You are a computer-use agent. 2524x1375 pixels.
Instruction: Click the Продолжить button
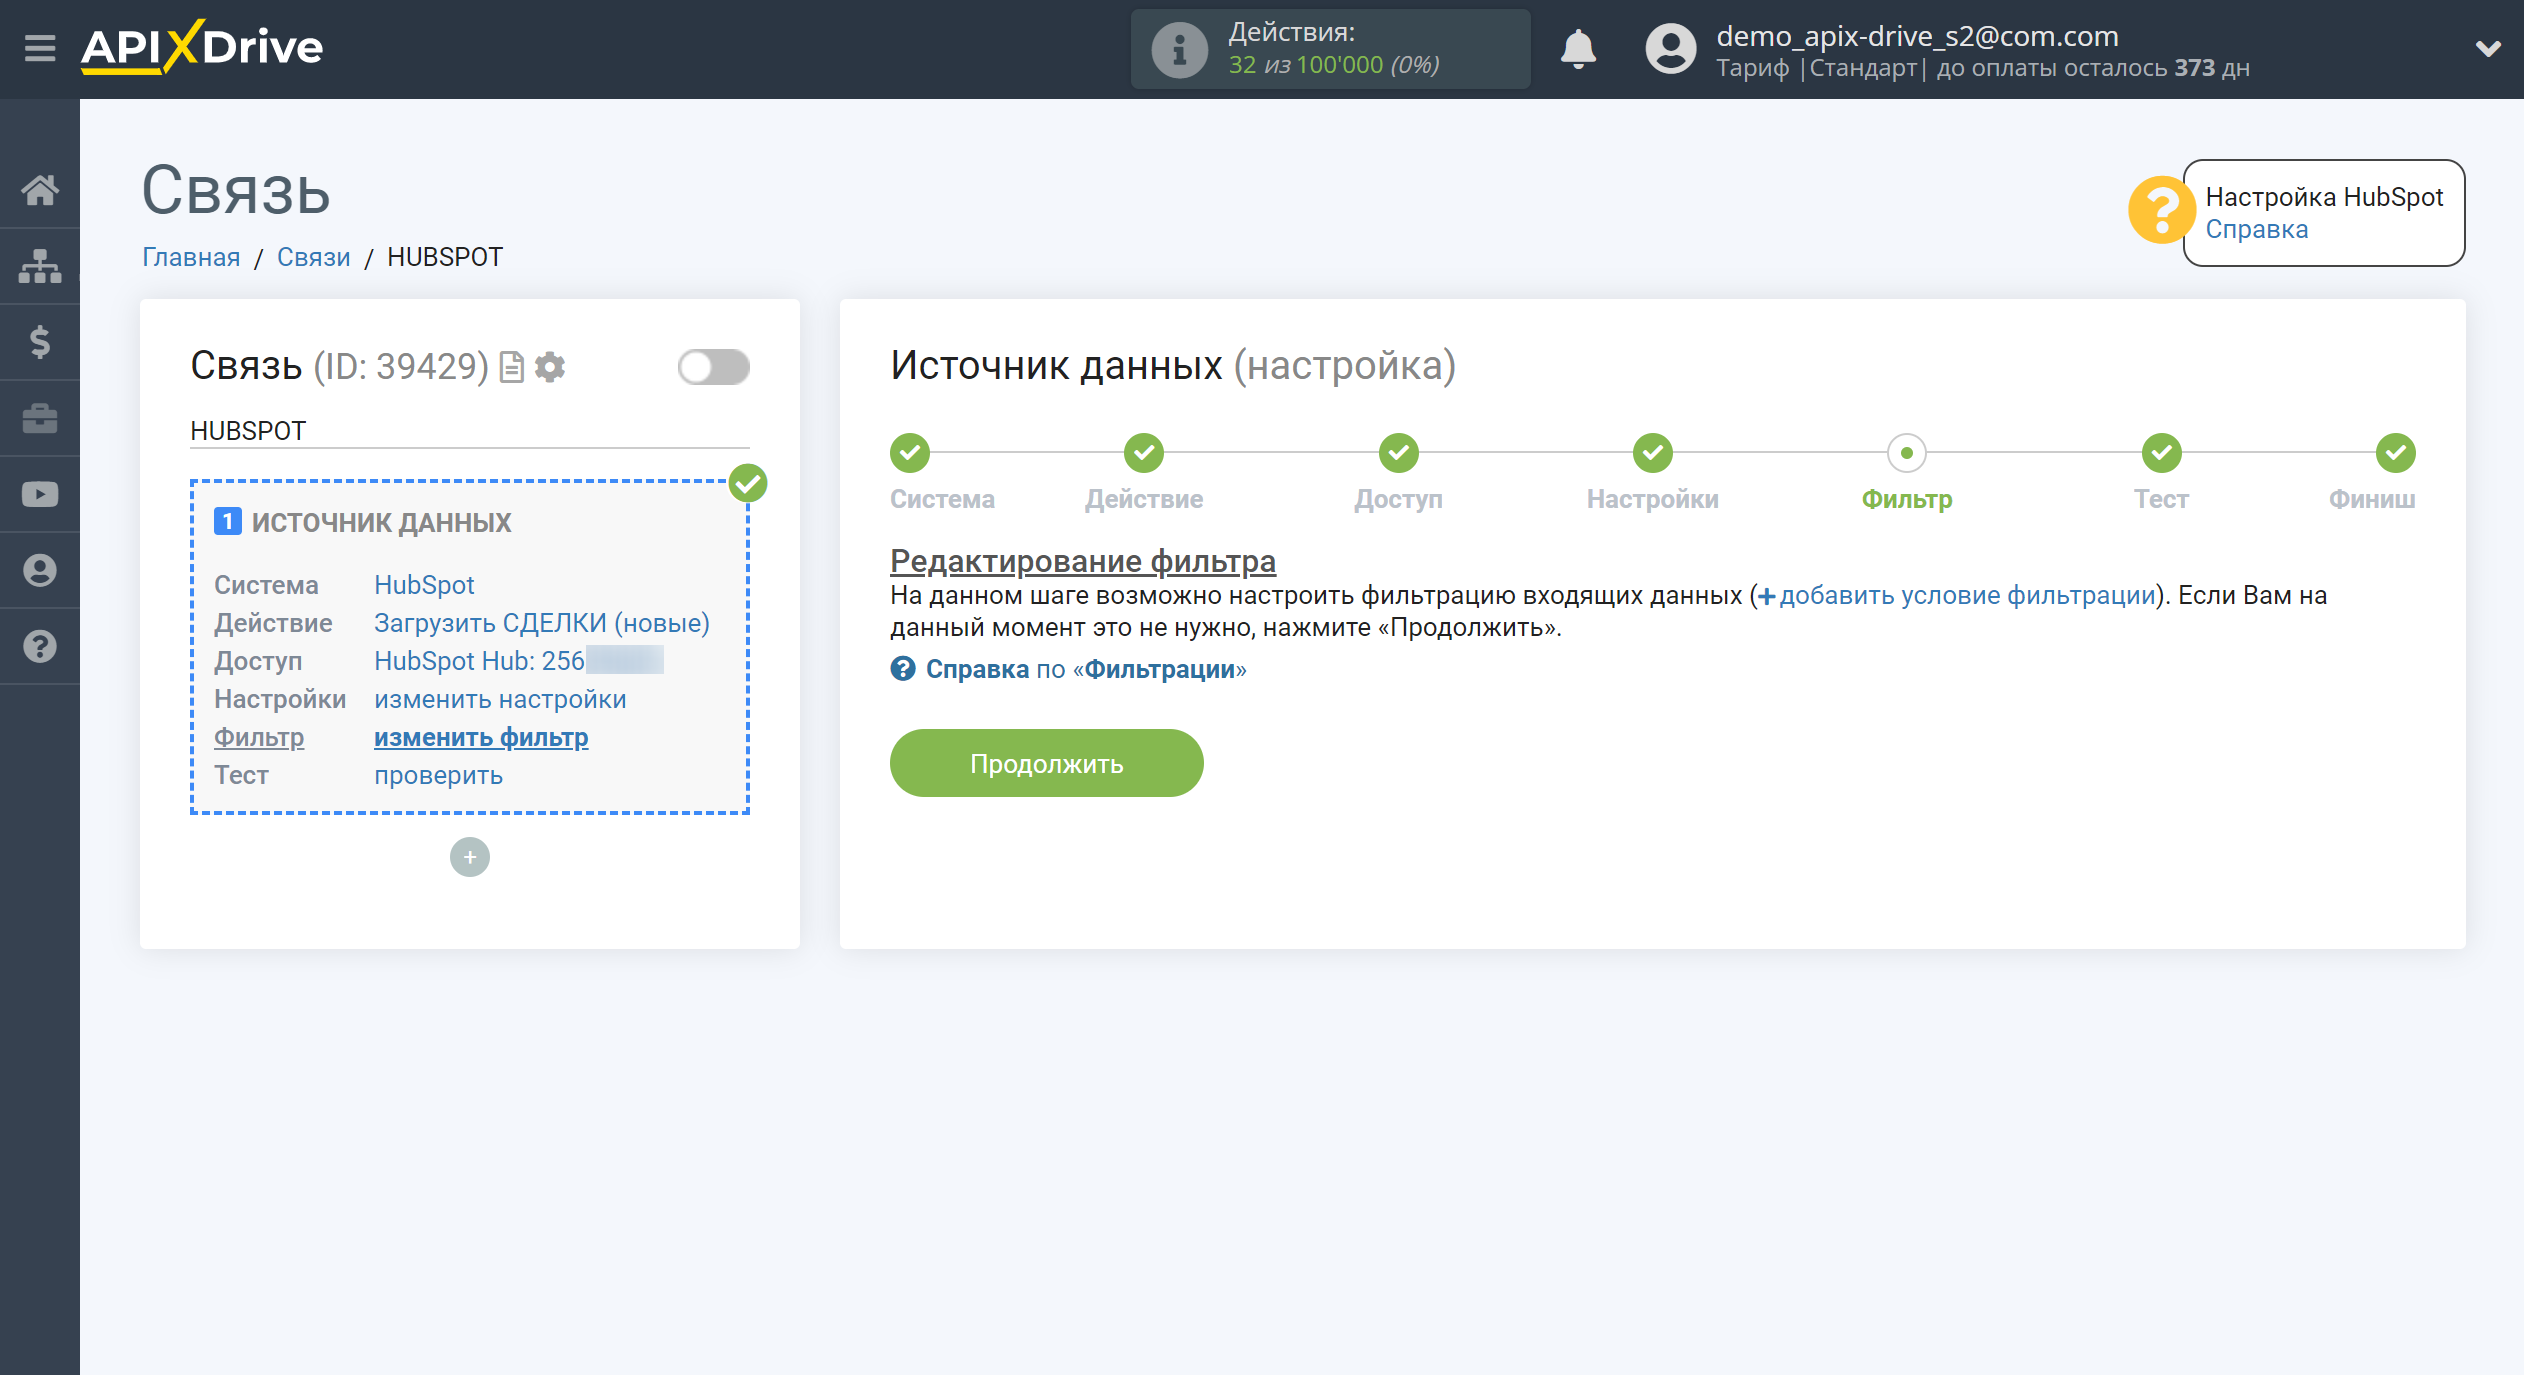click(1047, 763)
